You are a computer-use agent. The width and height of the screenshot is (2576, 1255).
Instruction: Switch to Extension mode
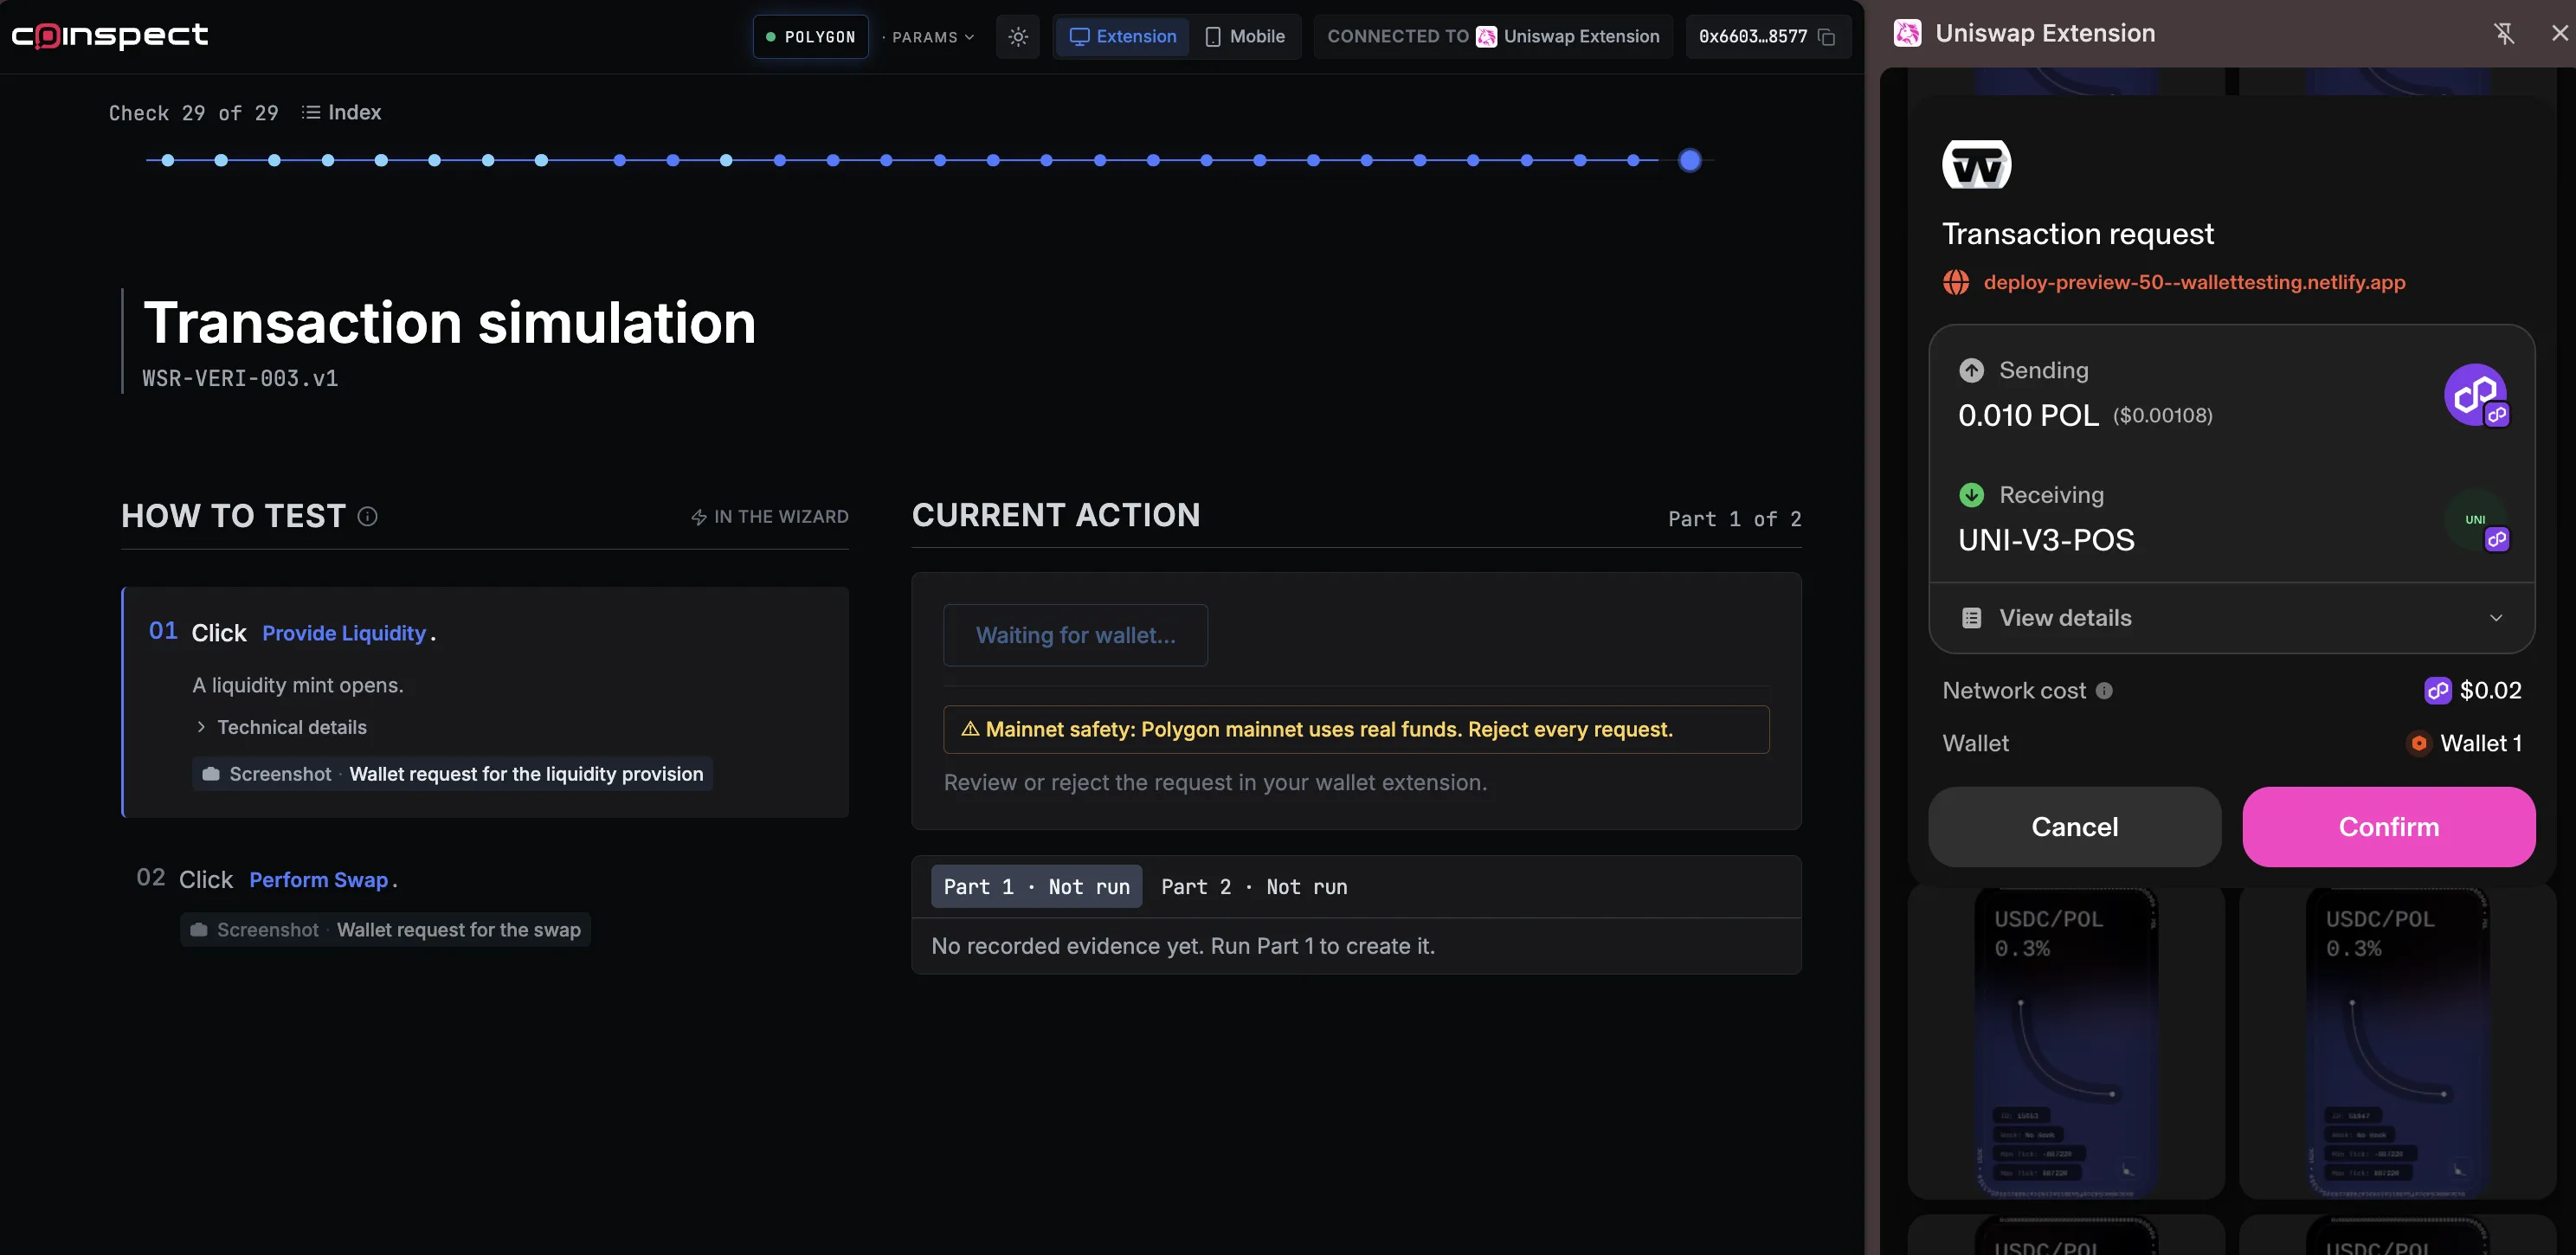(1122, 37)
